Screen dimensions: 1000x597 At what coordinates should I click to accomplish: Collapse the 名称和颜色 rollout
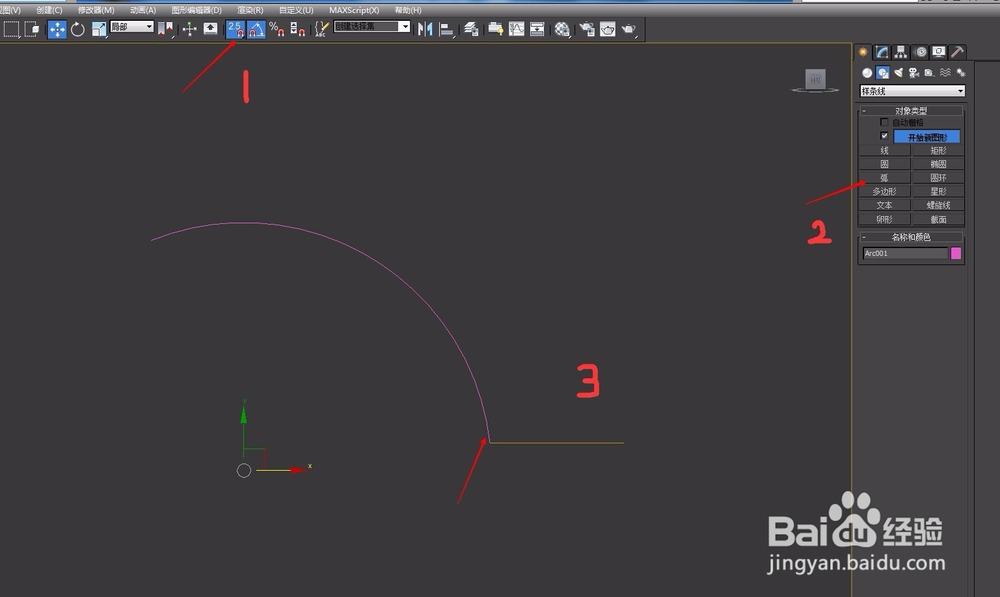pyautogui.click(x=911, y=237)
